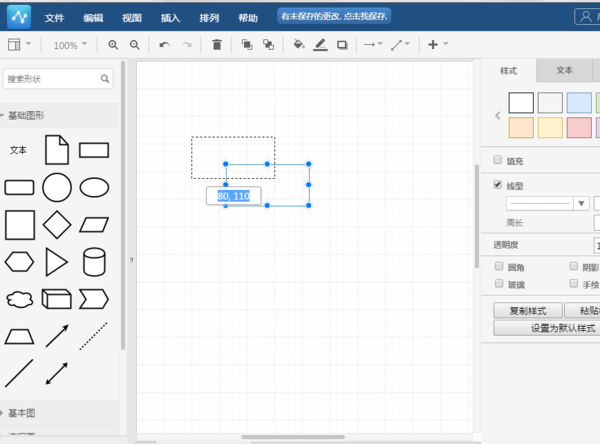Click the fill color bucket icon
This screenshot has height=444, width=600.
pos(298,45)
